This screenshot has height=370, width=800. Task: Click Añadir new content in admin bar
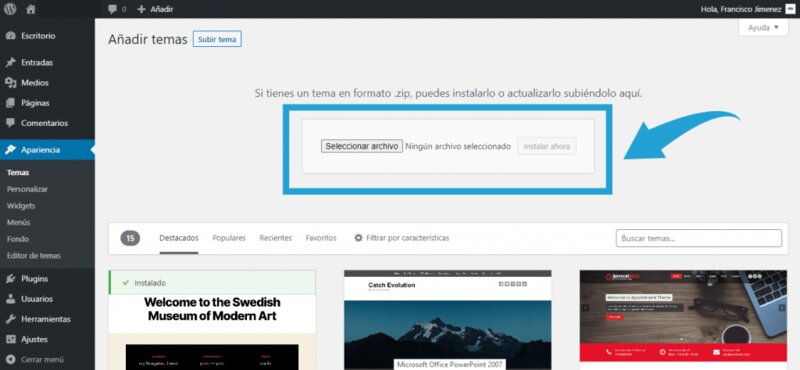[x=155, y=9]
